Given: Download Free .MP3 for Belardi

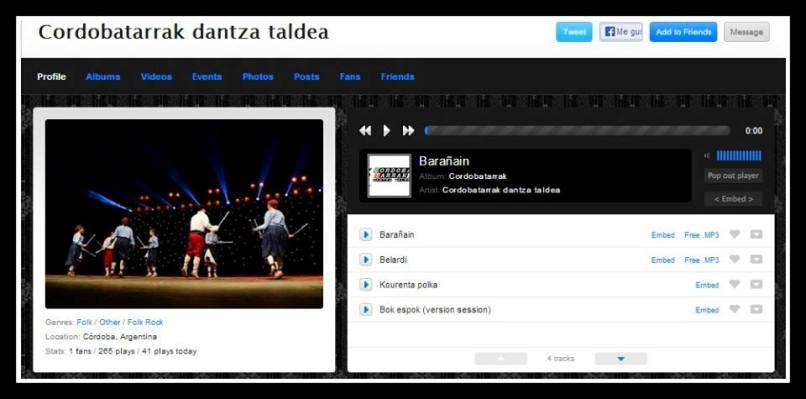Looking at the screenshot, I should click(702, 260).
